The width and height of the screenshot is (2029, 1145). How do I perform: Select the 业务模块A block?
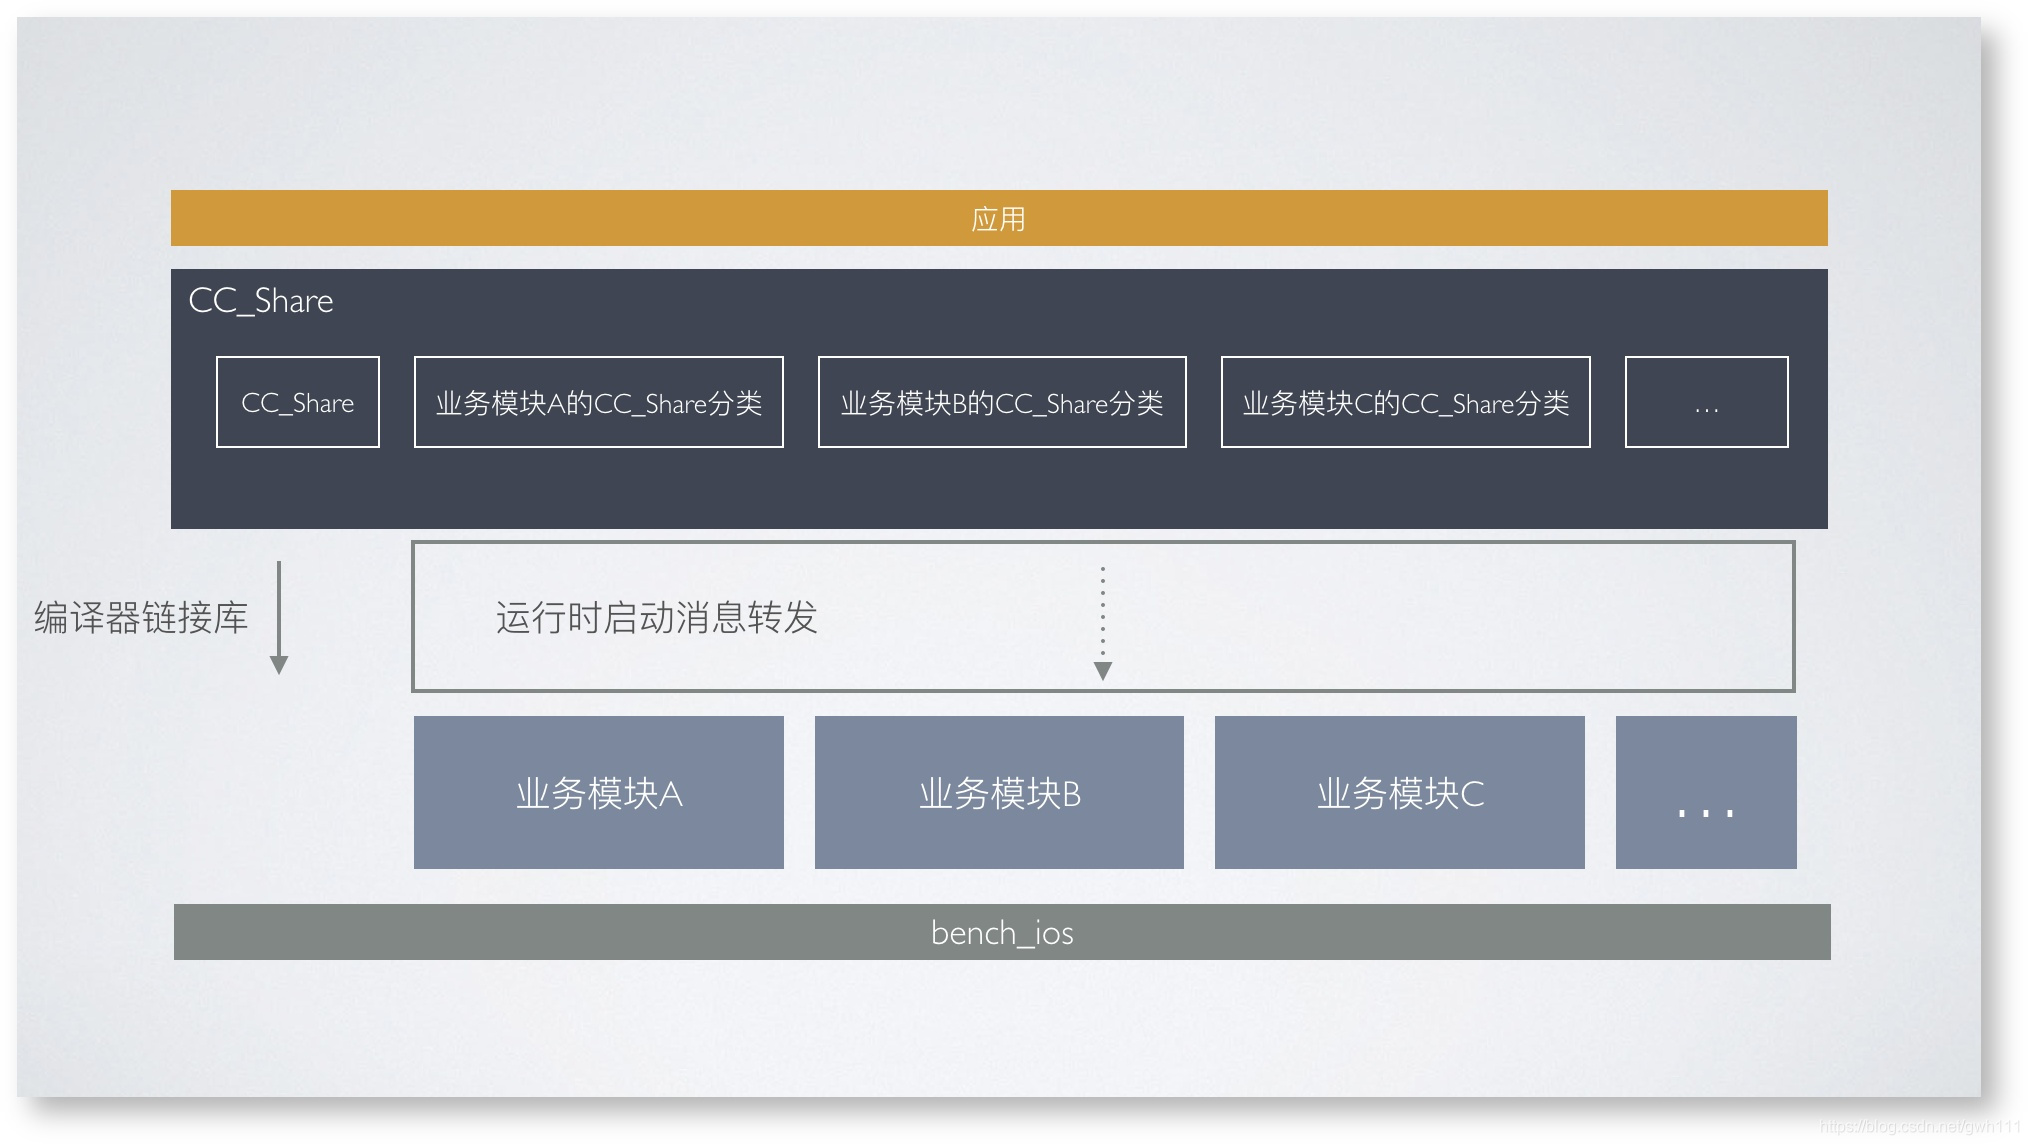598,792
